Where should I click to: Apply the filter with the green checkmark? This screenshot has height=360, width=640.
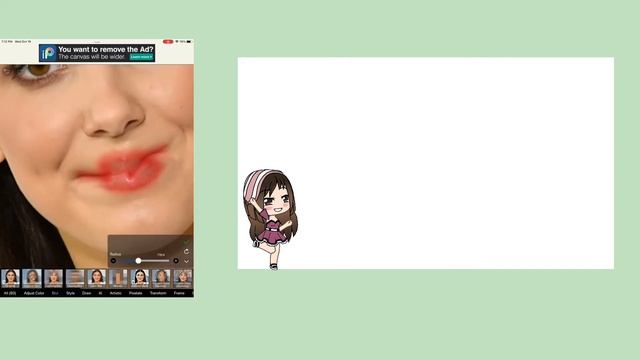point(186,242)
